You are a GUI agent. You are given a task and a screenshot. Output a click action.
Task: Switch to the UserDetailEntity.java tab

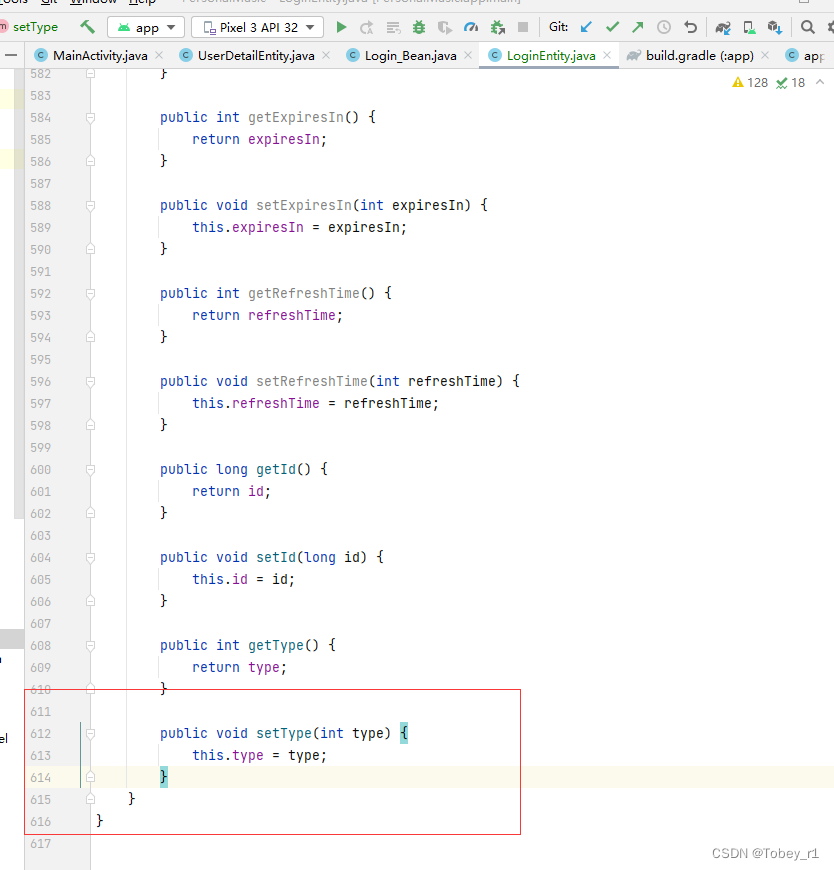click(x=256, y=55)
